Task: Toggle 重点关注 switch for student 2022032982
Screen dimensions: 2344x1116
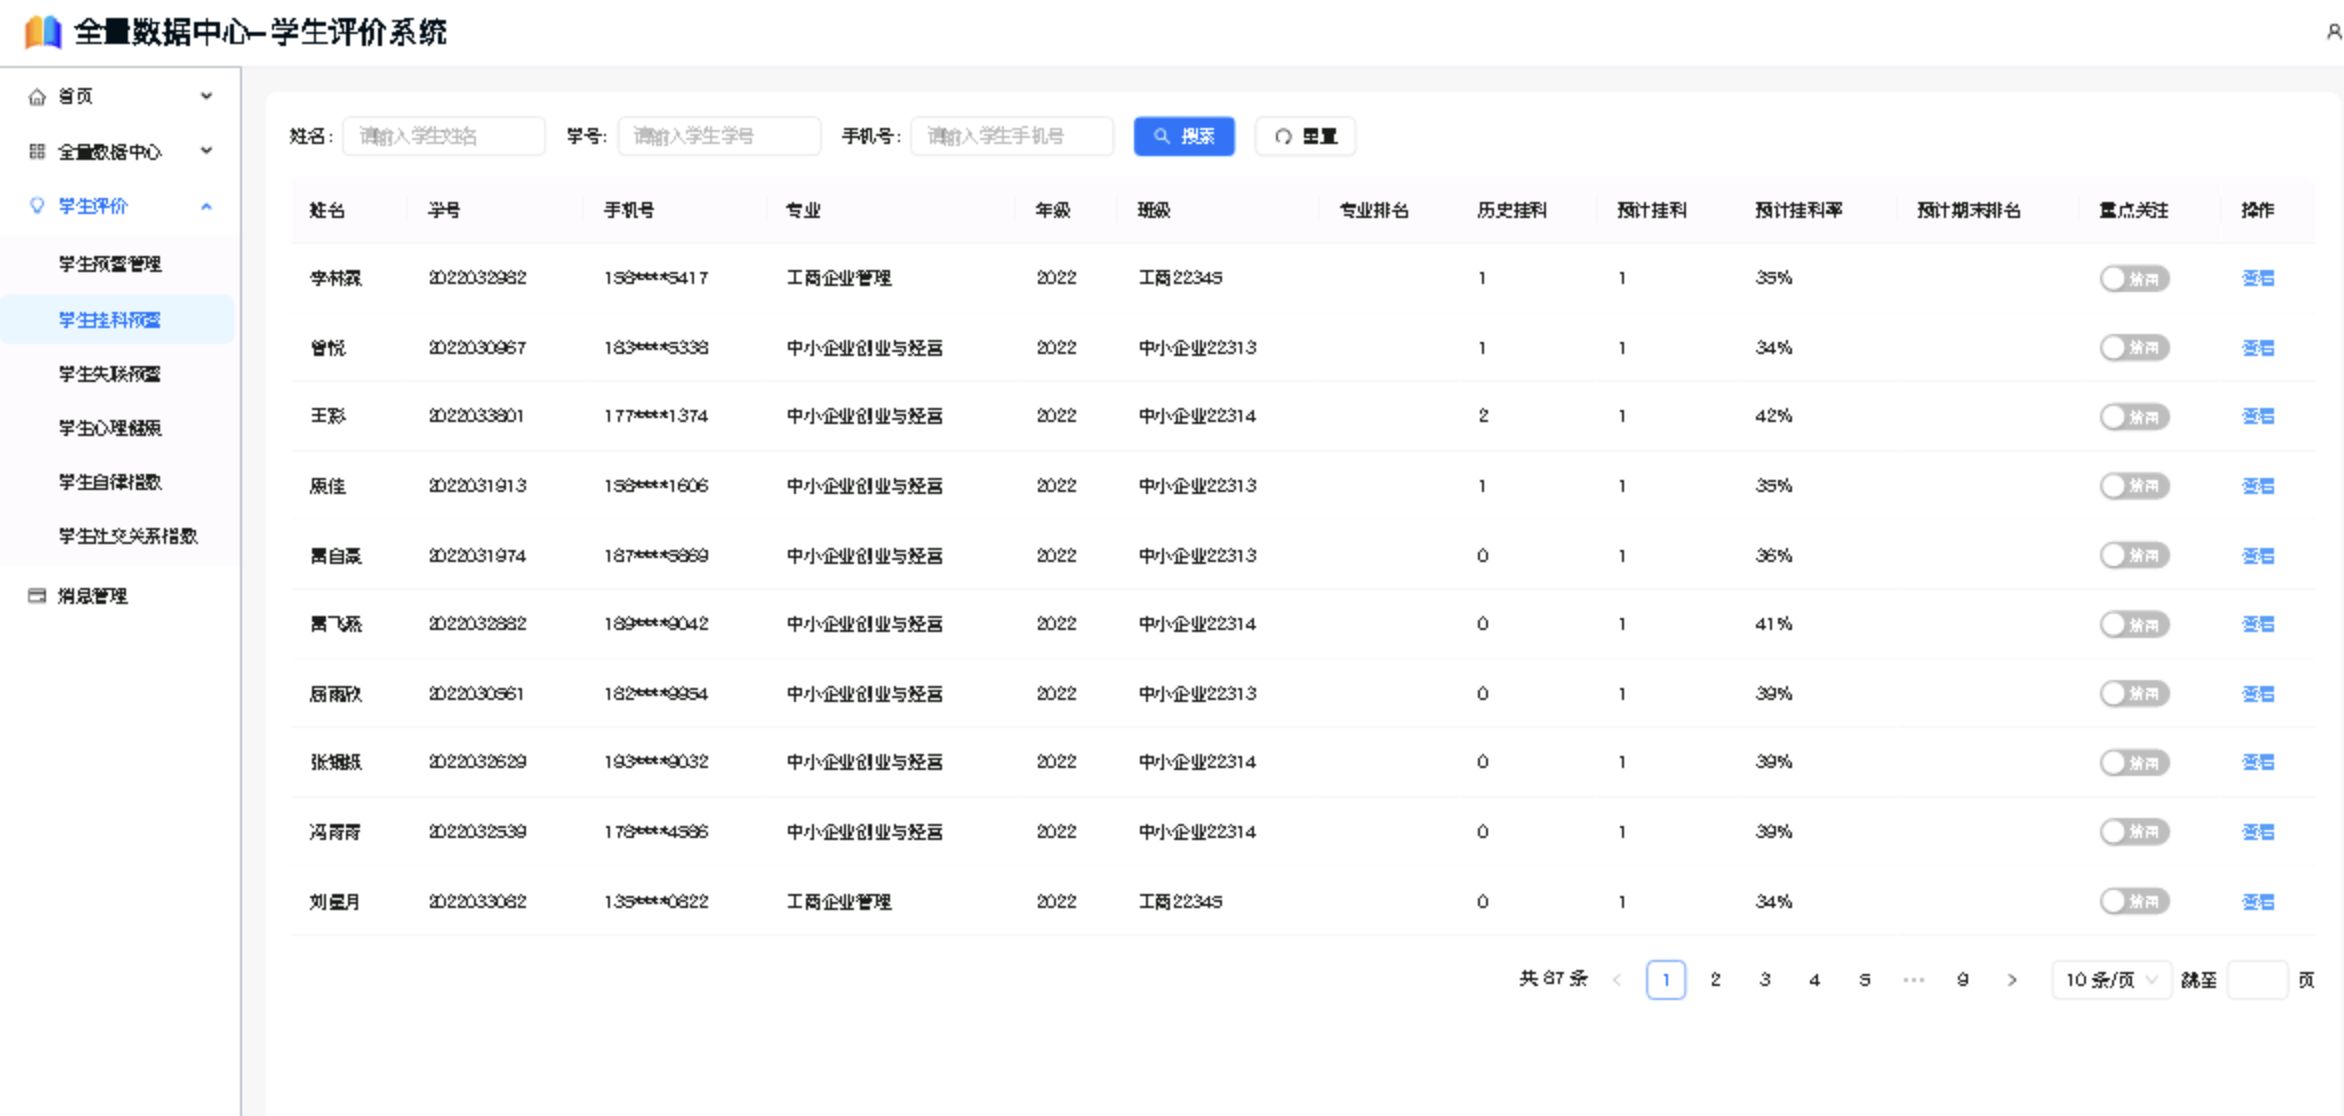Action: [x=2134, y=278]
